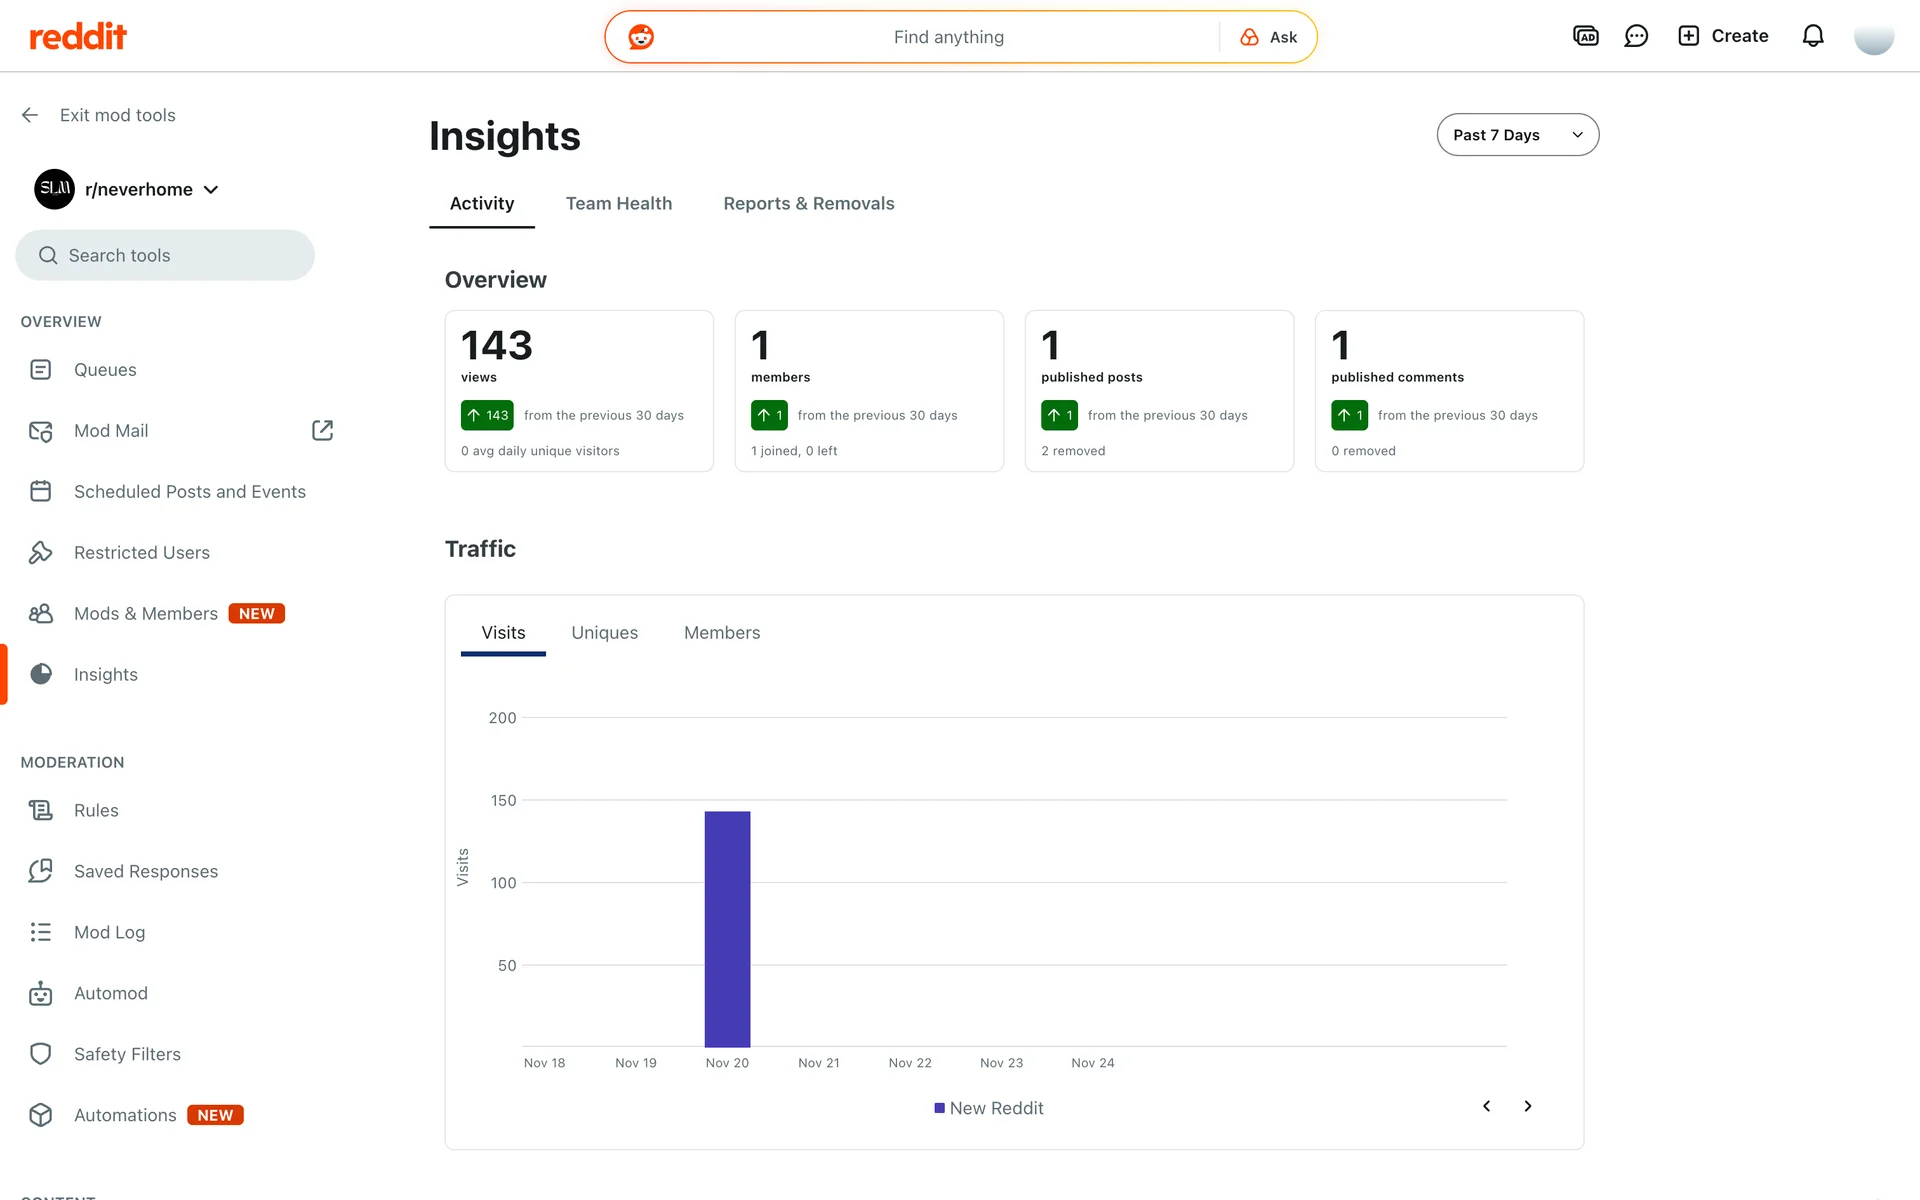
Task: Open the chat bubble icon
Action: 1636,36
